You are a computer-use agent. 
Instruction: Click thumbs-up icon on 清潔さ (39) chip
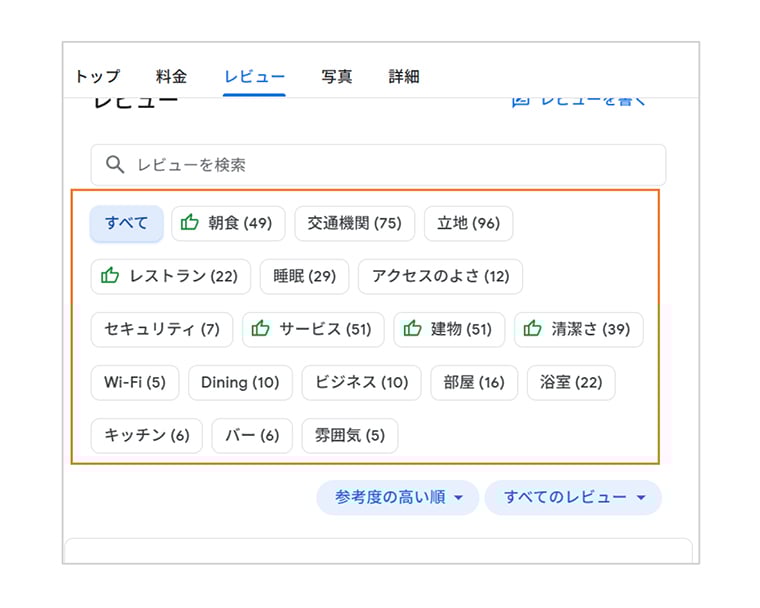coord(533,329)
